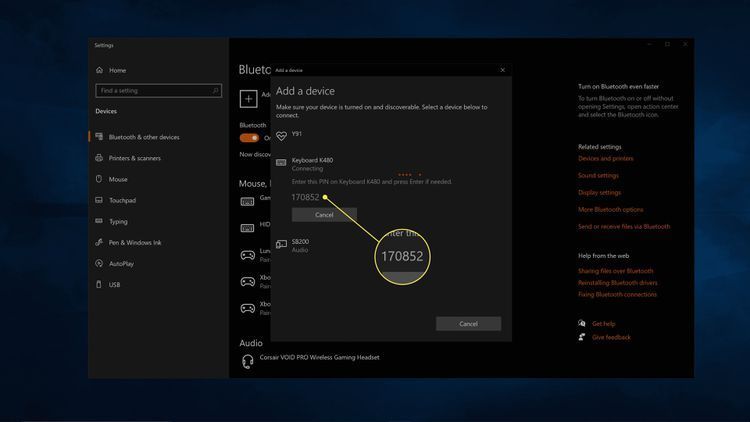Click Send or receive files via Bluetooth
Screen dimensions: 750x422
point(624,226)
